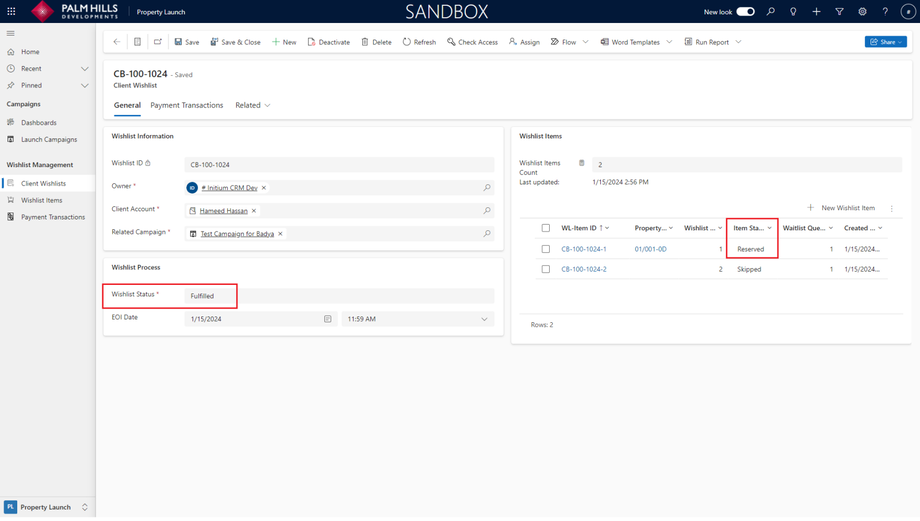Image resolution: width=920 pixels, height=521 pixels.
Task: Toggle the New look switch
Action: coord(745,12)
